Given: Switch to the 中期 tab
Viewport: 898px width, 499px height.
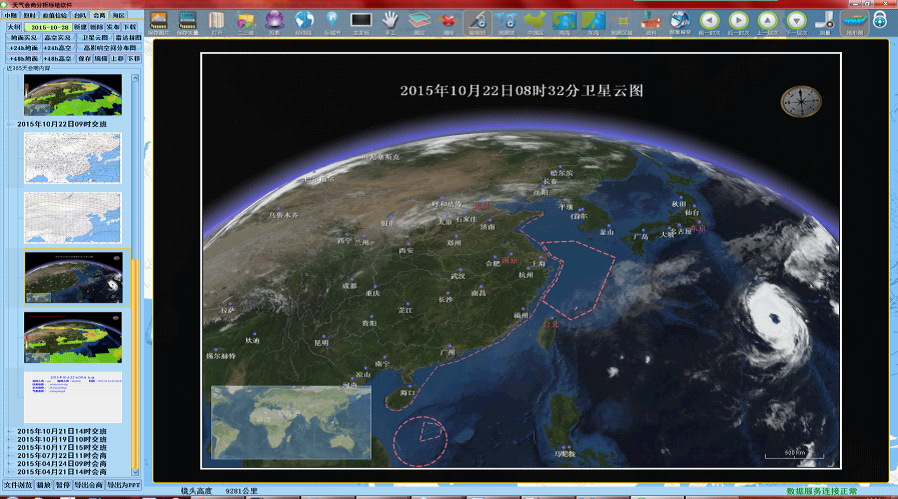Looking at the screenshot, I should point(10,15).
